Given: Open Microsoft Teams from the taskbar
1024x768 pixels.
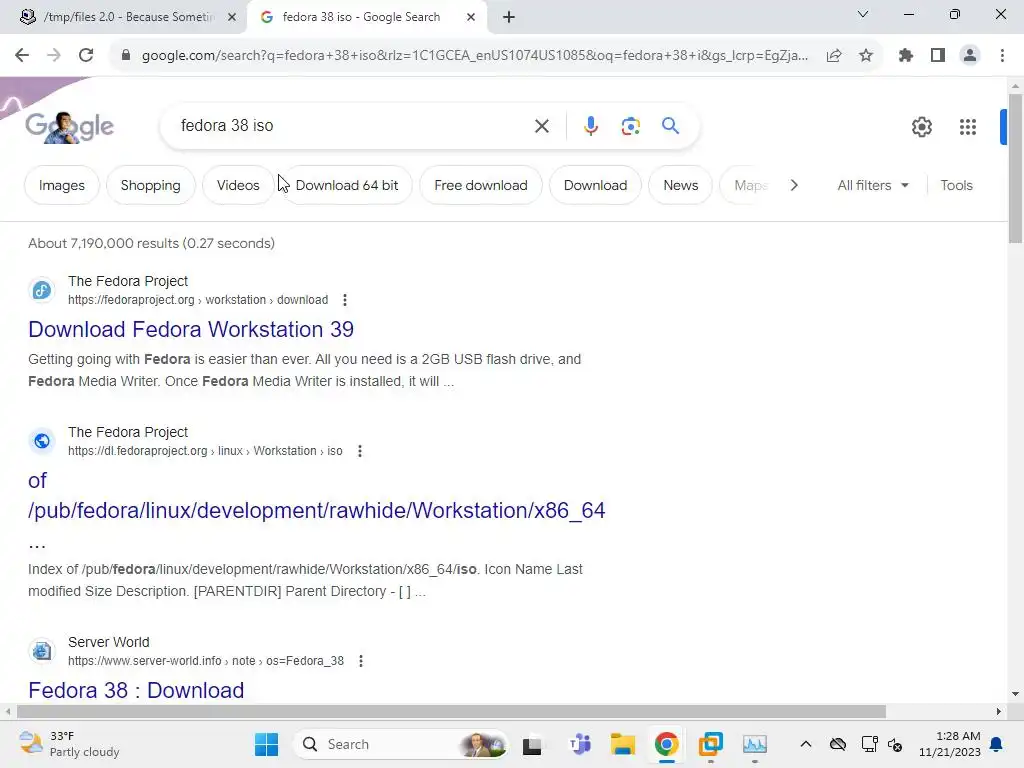Looking at the screenshot, I should (x=580, y=744).
